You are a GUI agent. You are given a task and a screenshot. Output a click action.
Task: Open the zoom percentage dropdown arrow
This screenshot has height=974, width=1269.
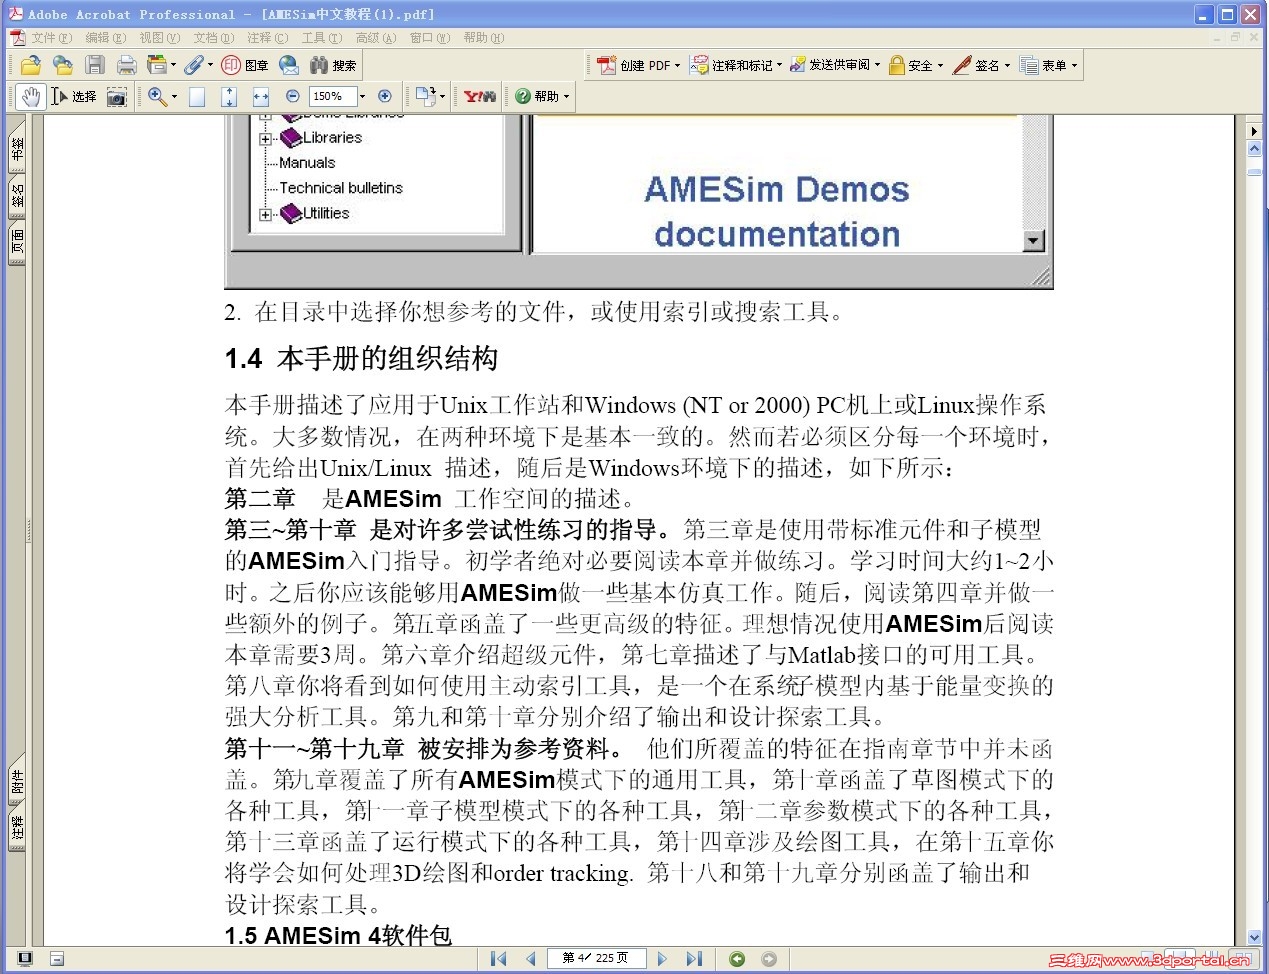tap(362, 96)
